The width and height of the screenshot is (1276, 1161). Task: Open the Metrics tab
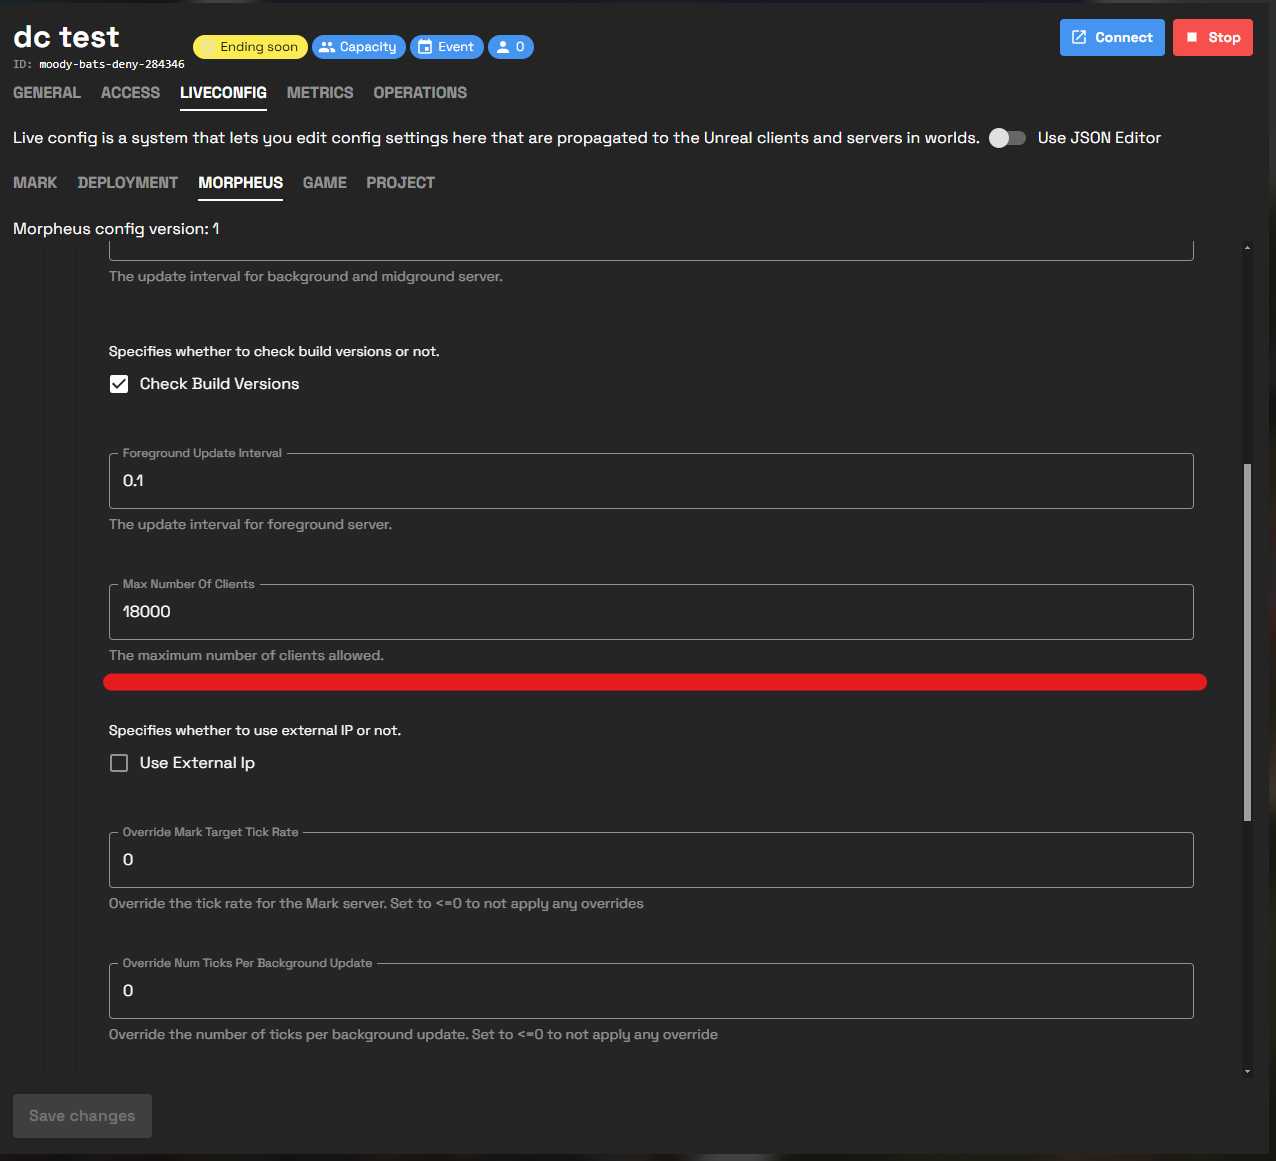[x=320, y=93]
